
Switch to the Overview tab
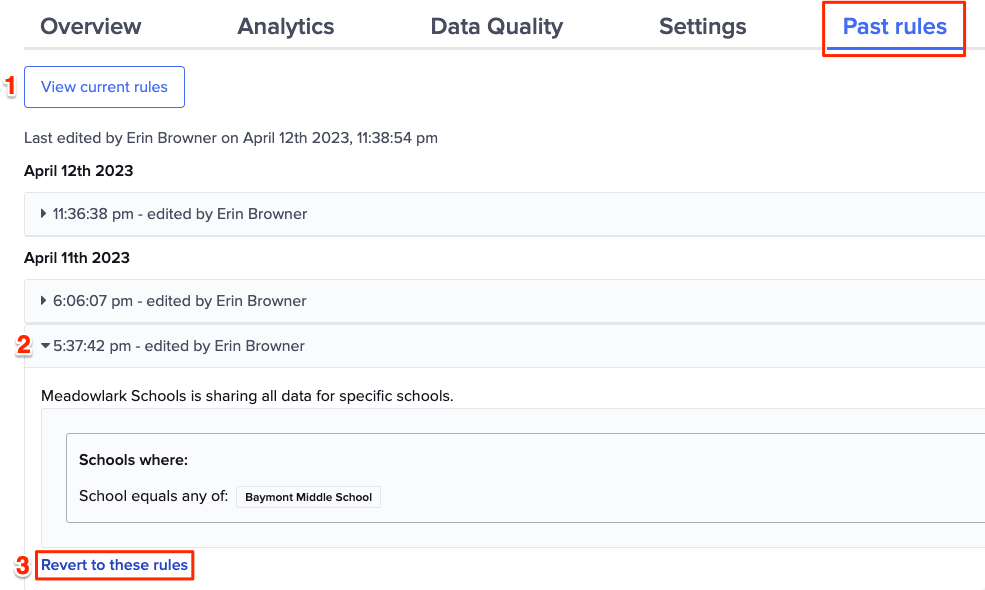pyautogui.click(x=90, y=27)
